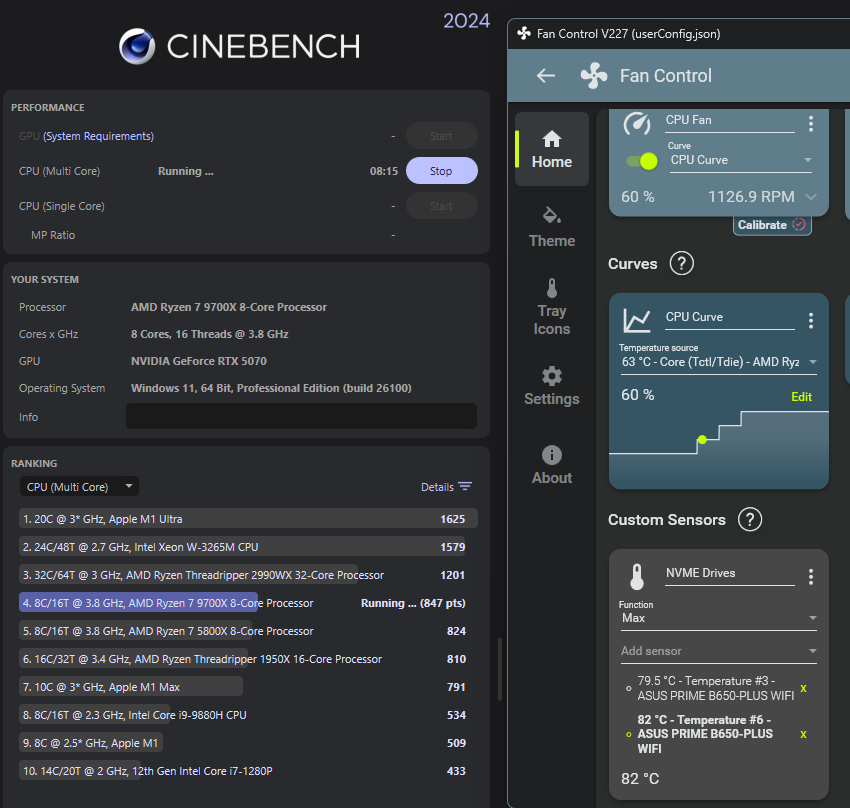The image size is (850, 808).
Task: Open the CPU Fan Curve dropdown
Action: [x=740, y=160]
